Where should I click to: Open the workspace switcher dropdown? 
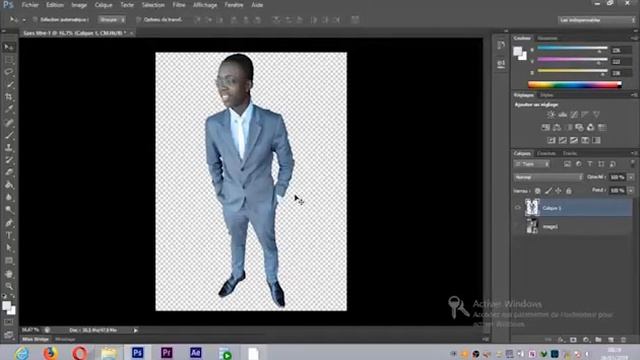pyautogui.click(x=596, y=20)
